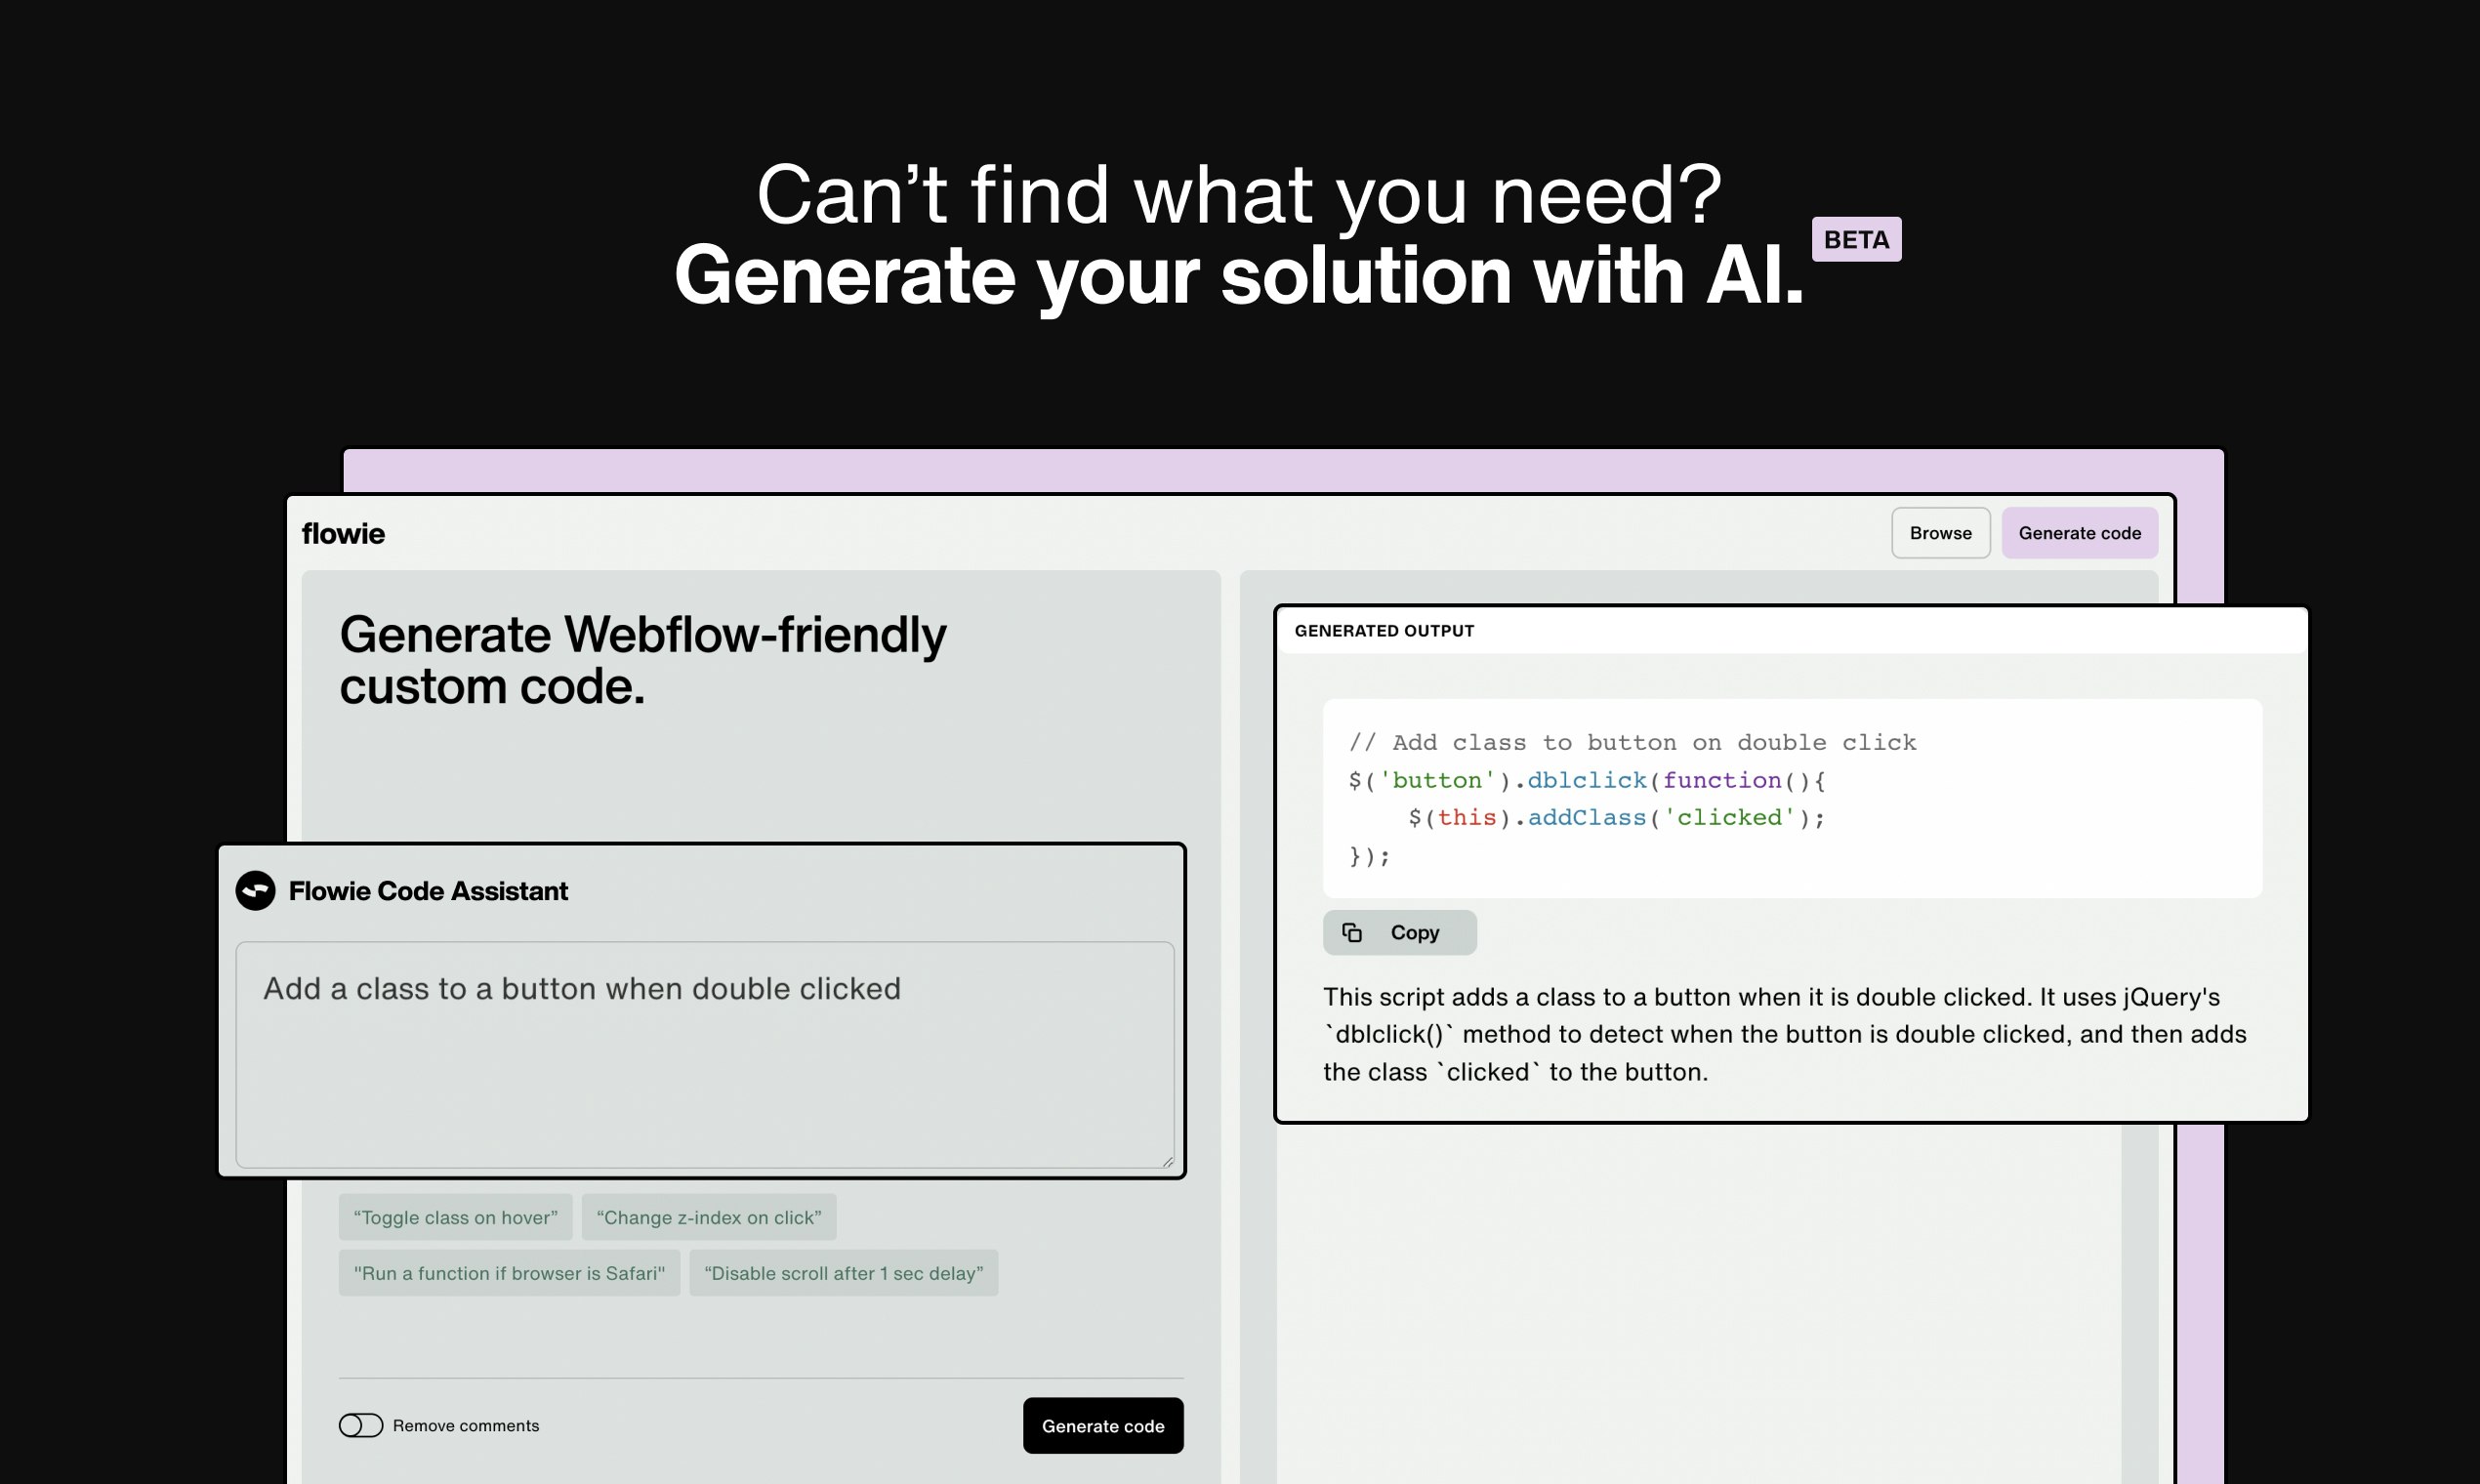Click the Remove comments label text
This screenshot has width=2480, height=1484.
pos(465,1425)
